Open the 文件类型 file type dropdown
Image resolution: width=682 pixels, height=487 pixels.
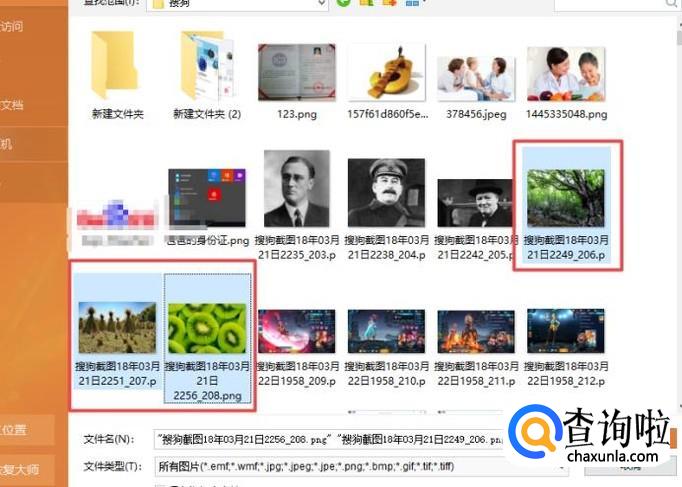click(330, 464)
